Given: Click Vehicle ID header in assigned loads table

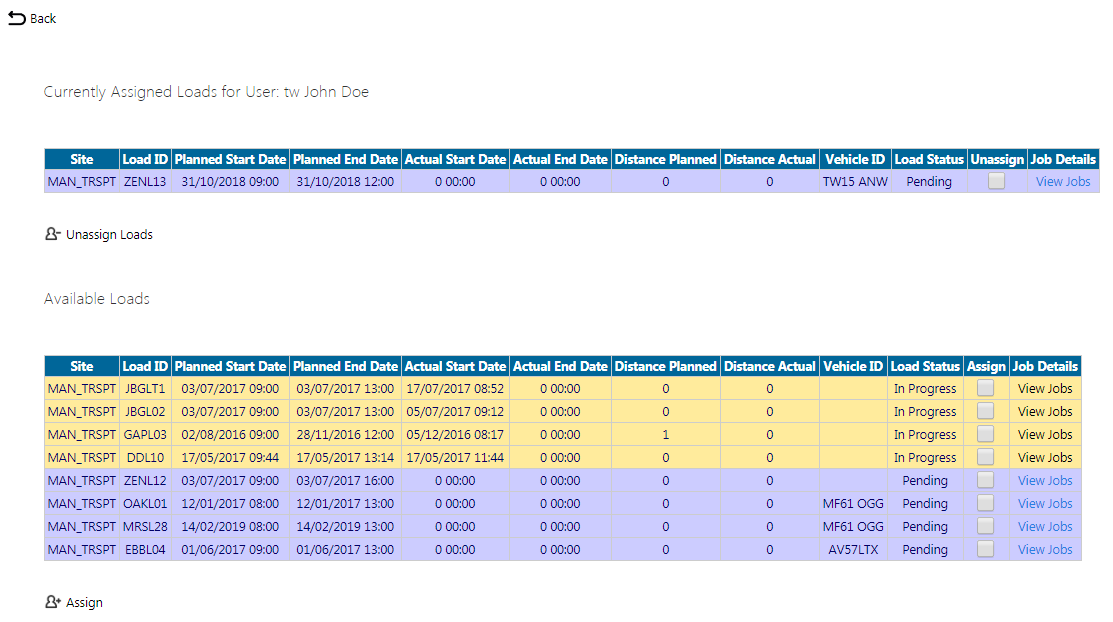Looking at the screenshot, I should 855,160.
